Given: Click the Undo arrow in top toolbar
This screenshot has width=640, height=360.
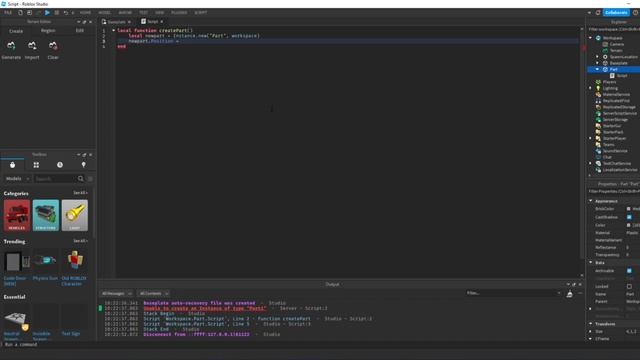Looking at the screenshot, I should tap(65, 13).
